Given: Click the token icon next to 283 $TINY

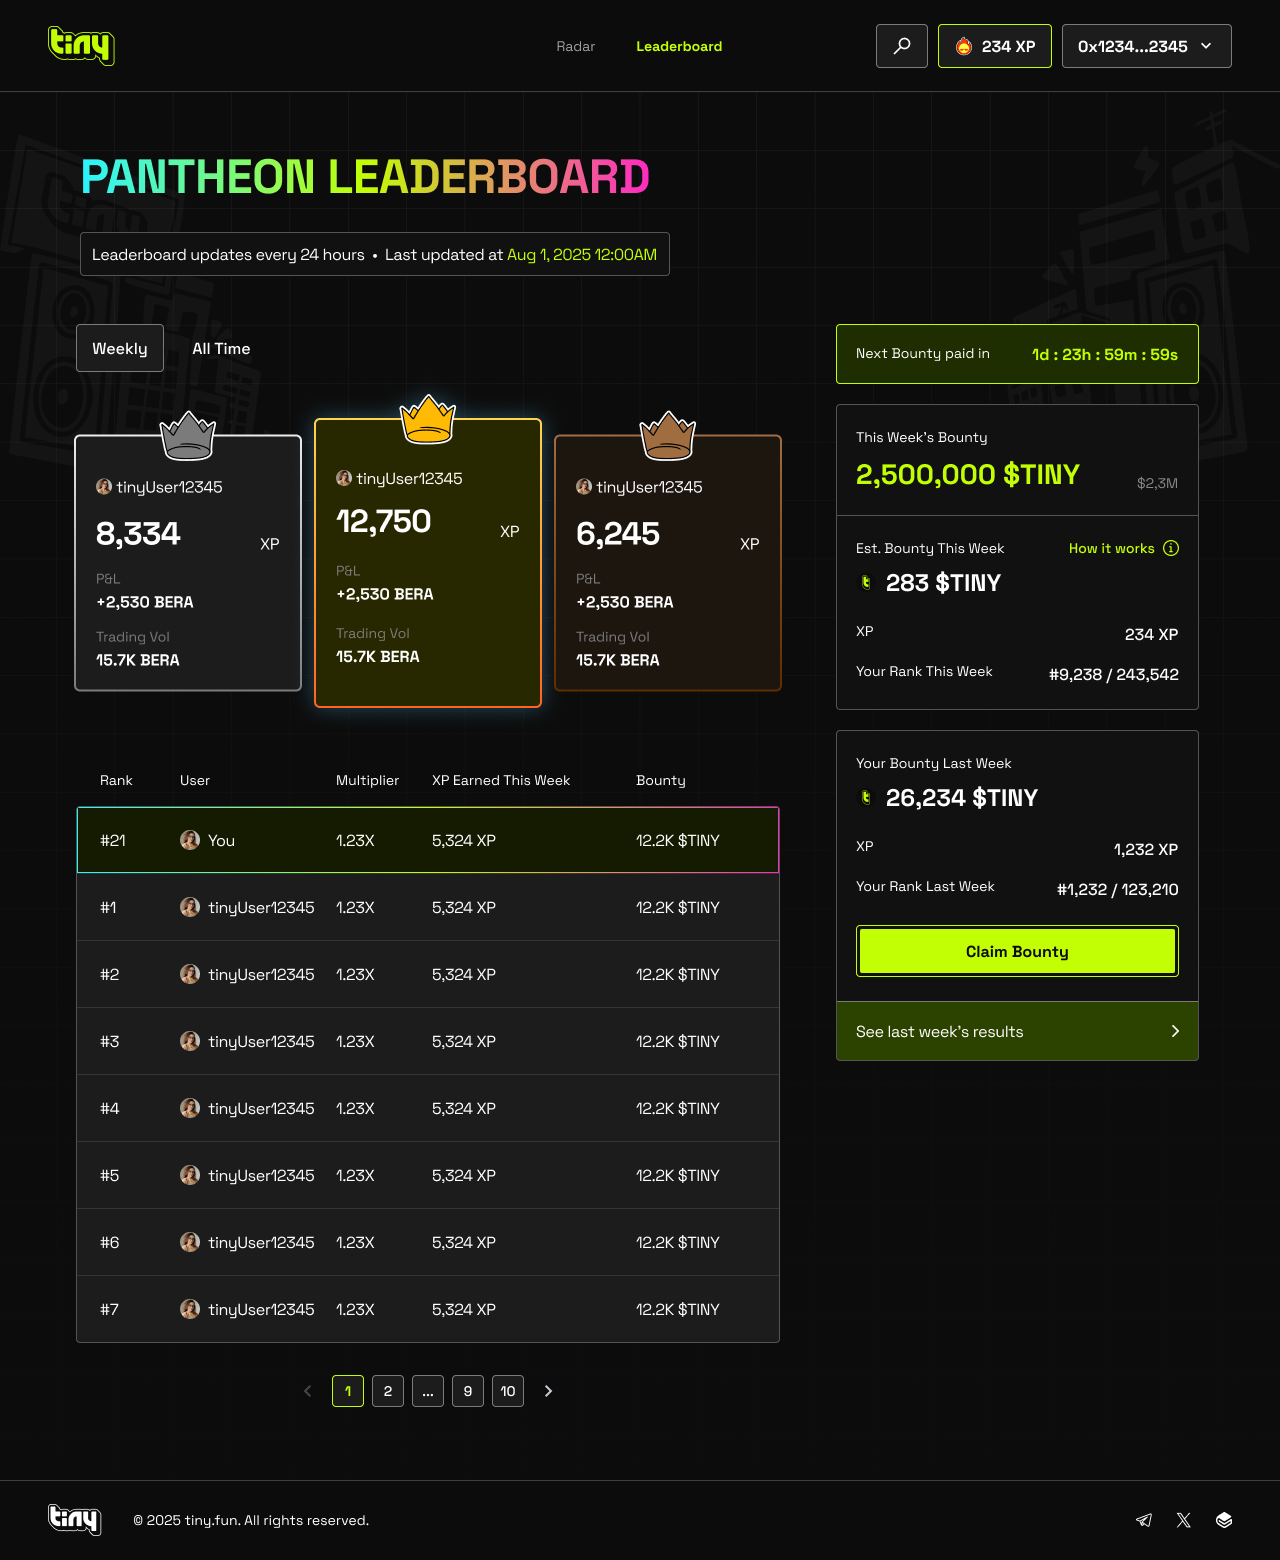Looking at the screenshot, I should pyautogui.click(x=866, y=582).
